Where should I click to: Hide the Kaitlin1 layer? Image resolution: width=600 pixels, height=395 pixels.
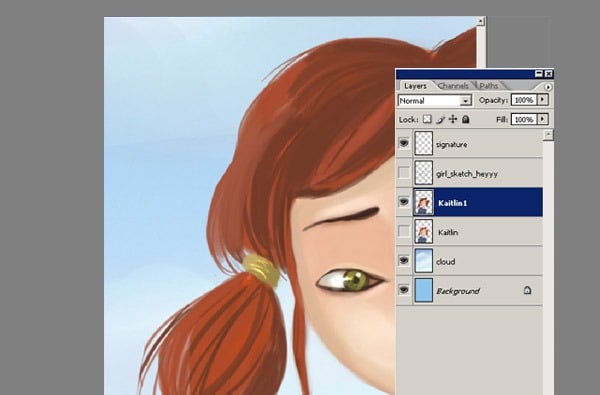404,202
